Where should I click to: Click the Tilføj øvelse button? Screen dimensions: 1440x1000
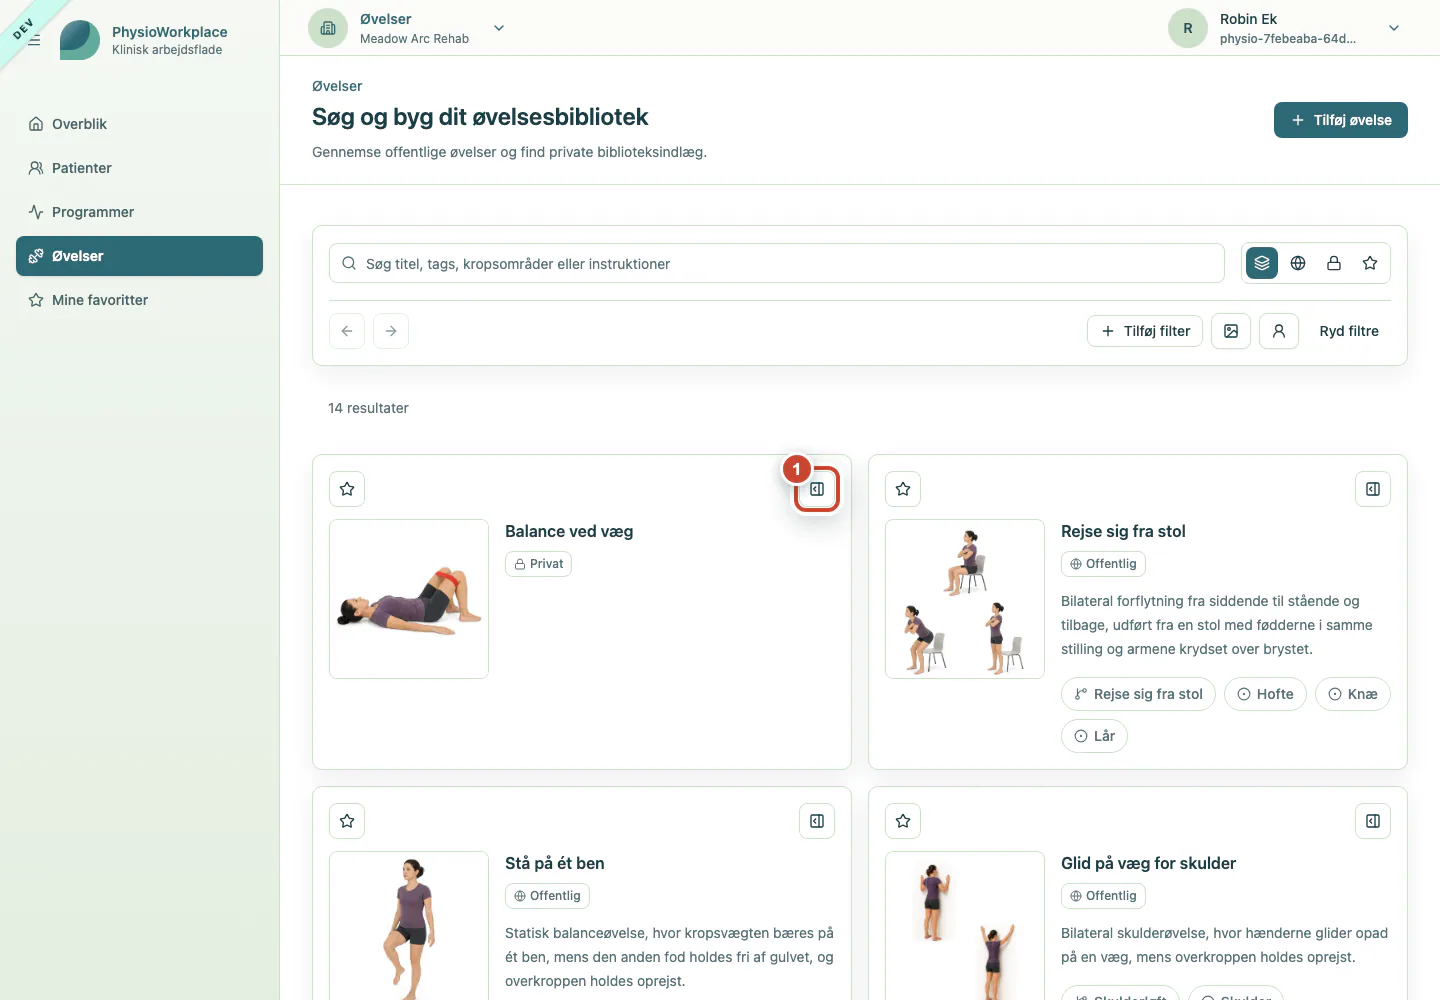coord(1341,120)
